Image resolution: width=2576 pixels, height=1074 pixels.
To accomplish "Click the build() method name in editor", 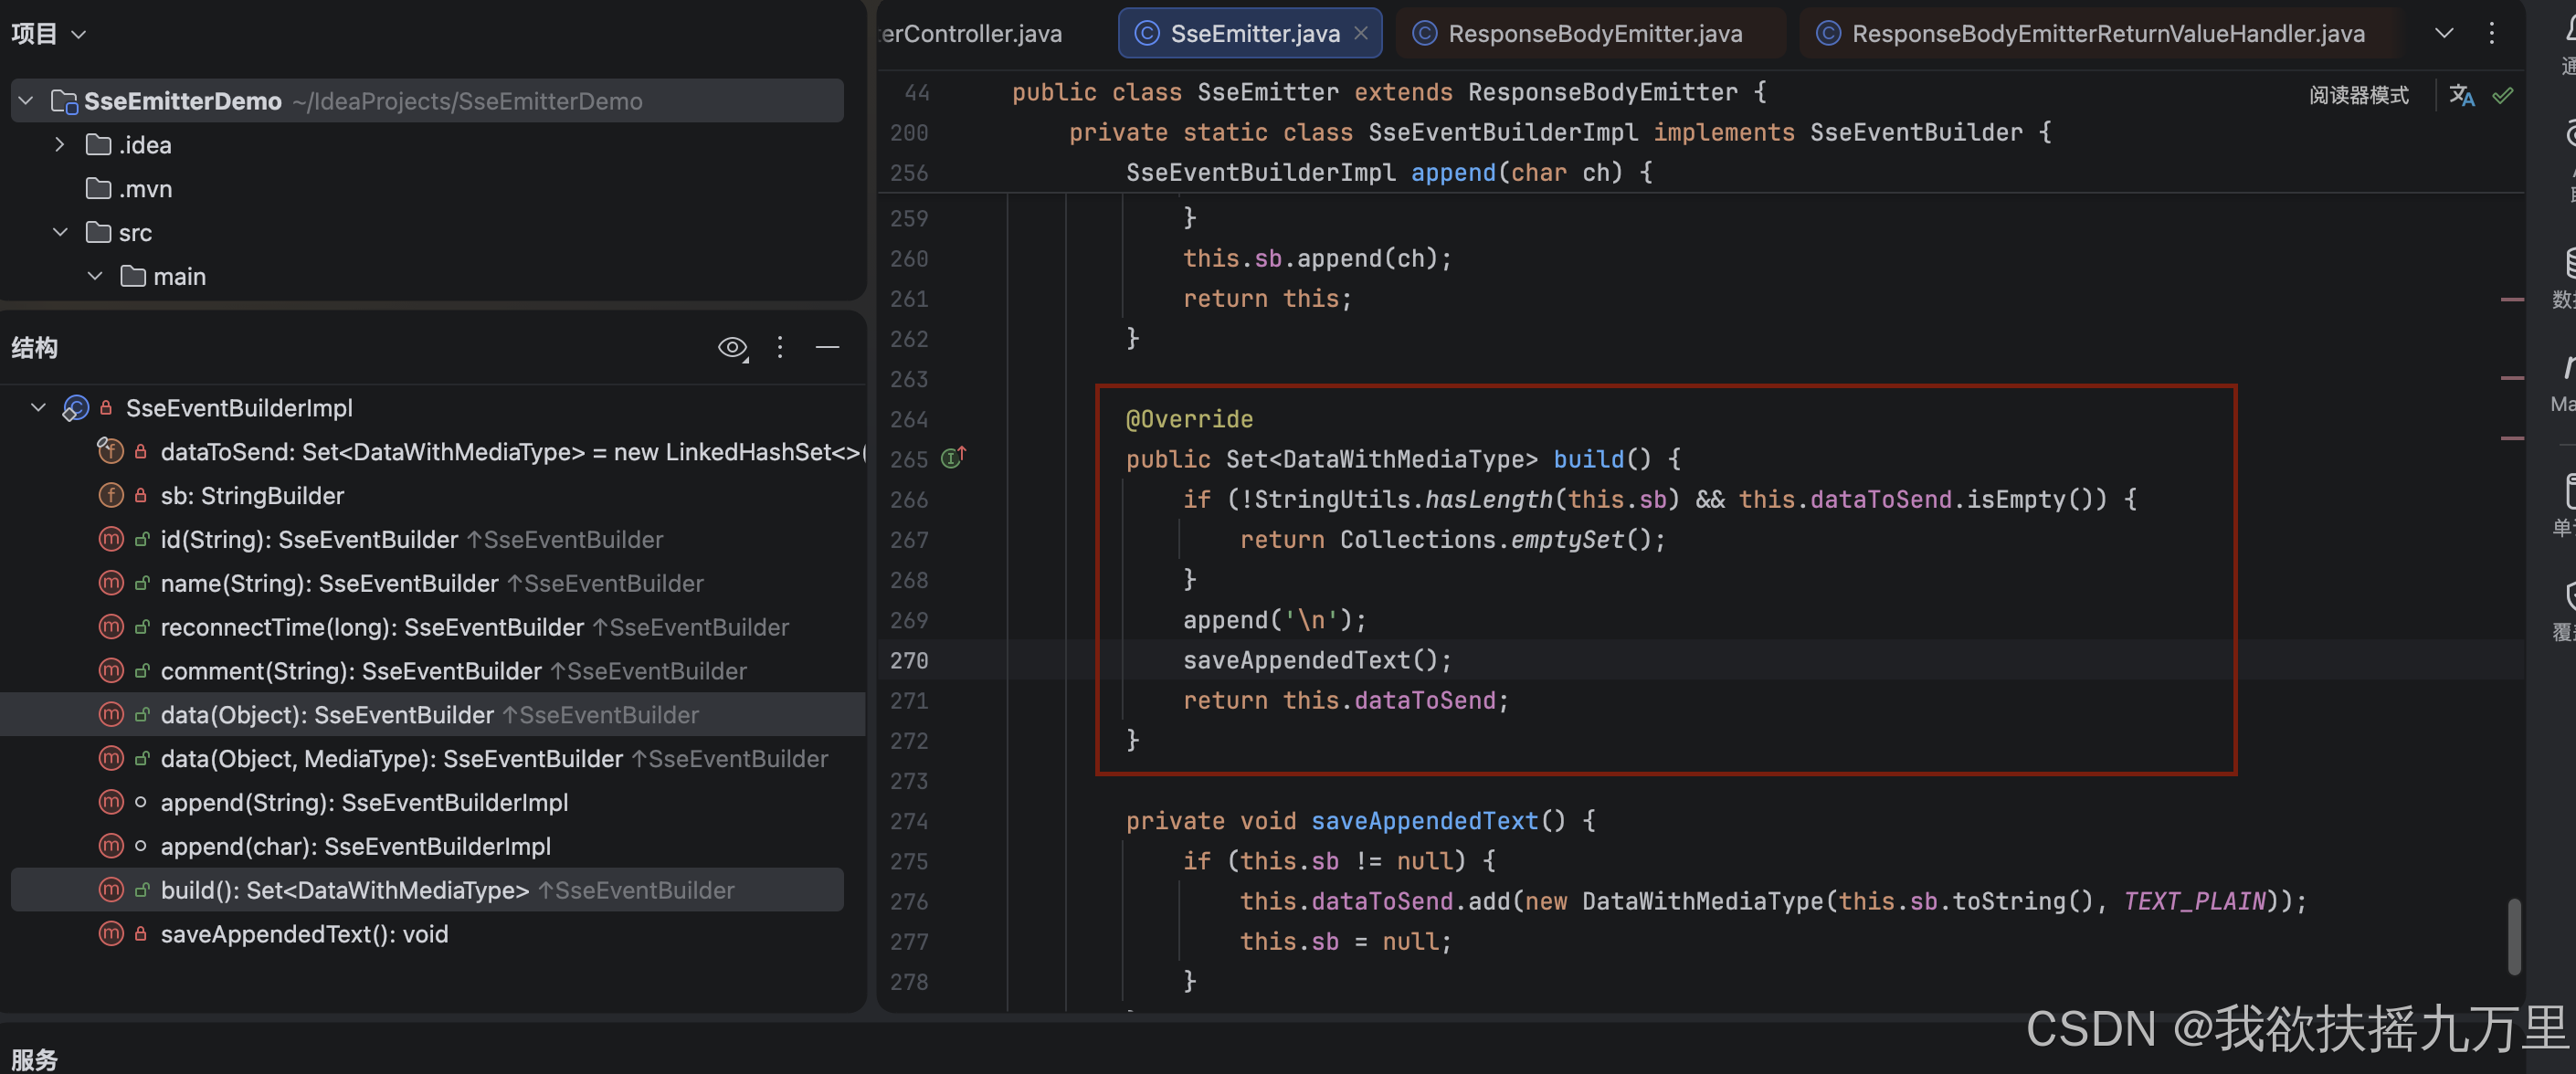I will click(x=1588, y=459).
